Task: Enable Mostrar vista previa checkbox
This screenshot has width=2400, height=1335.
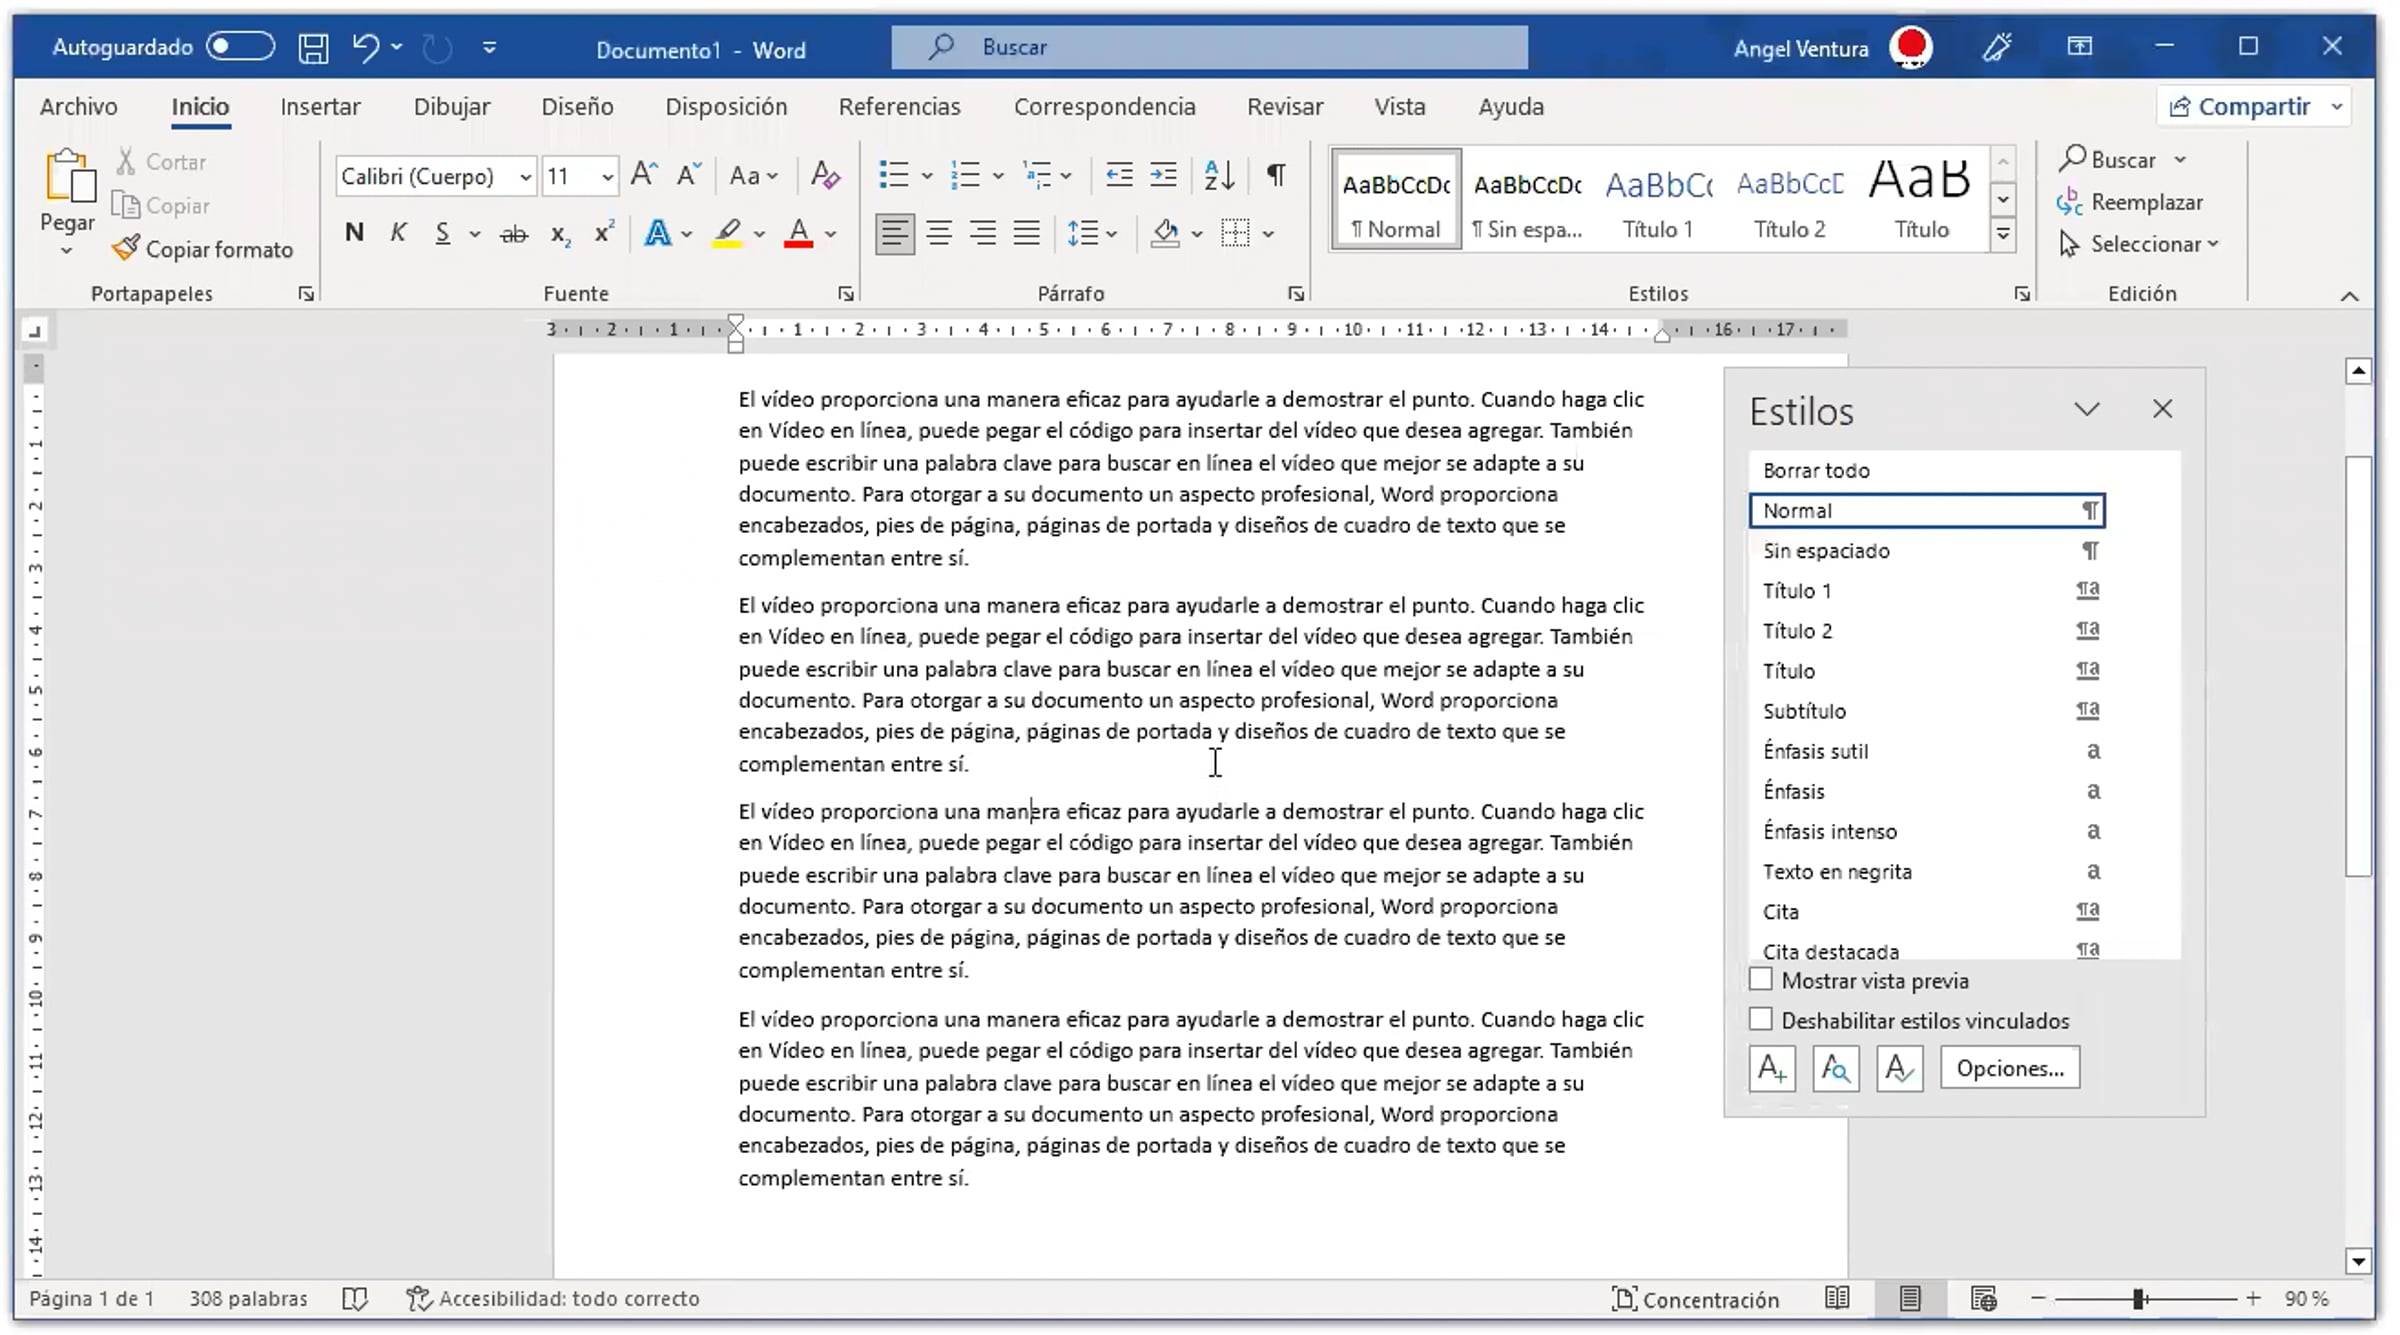Action: (1761, 980)
